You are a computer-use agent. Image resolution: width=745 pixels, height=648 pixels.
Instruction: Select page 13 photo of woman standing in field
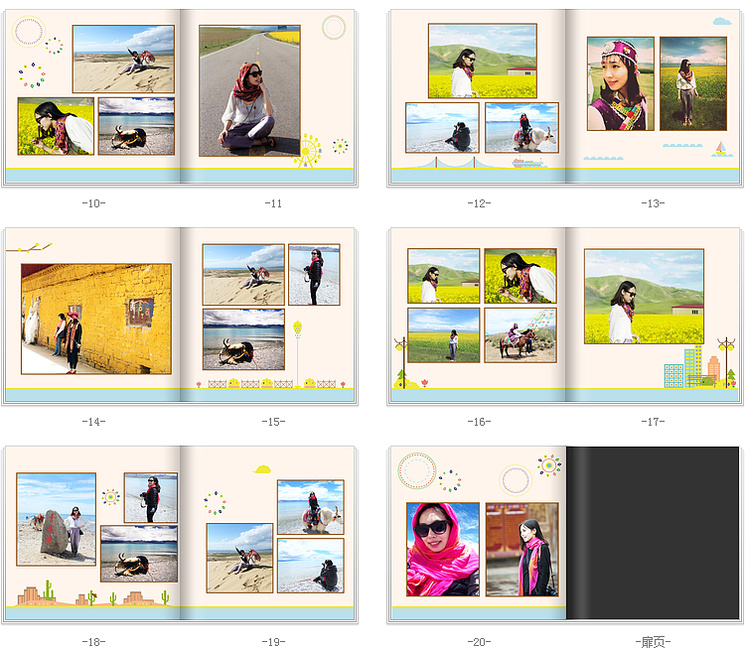[693, 84]
